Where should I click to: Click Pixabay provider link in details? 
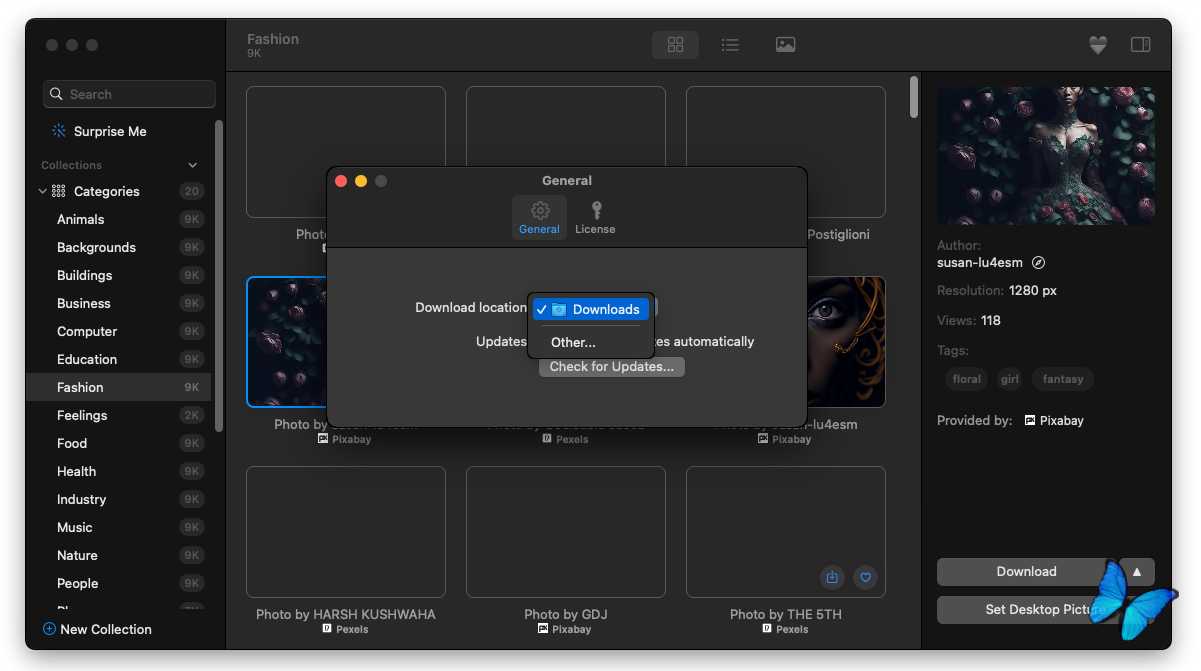tap(1053, 421)
